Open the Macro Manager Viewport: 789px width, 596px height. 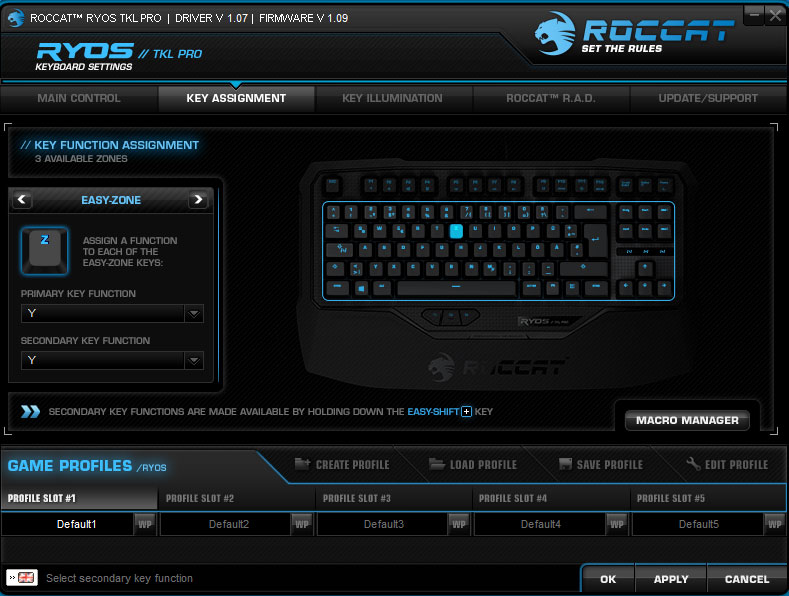coord(687,420)
